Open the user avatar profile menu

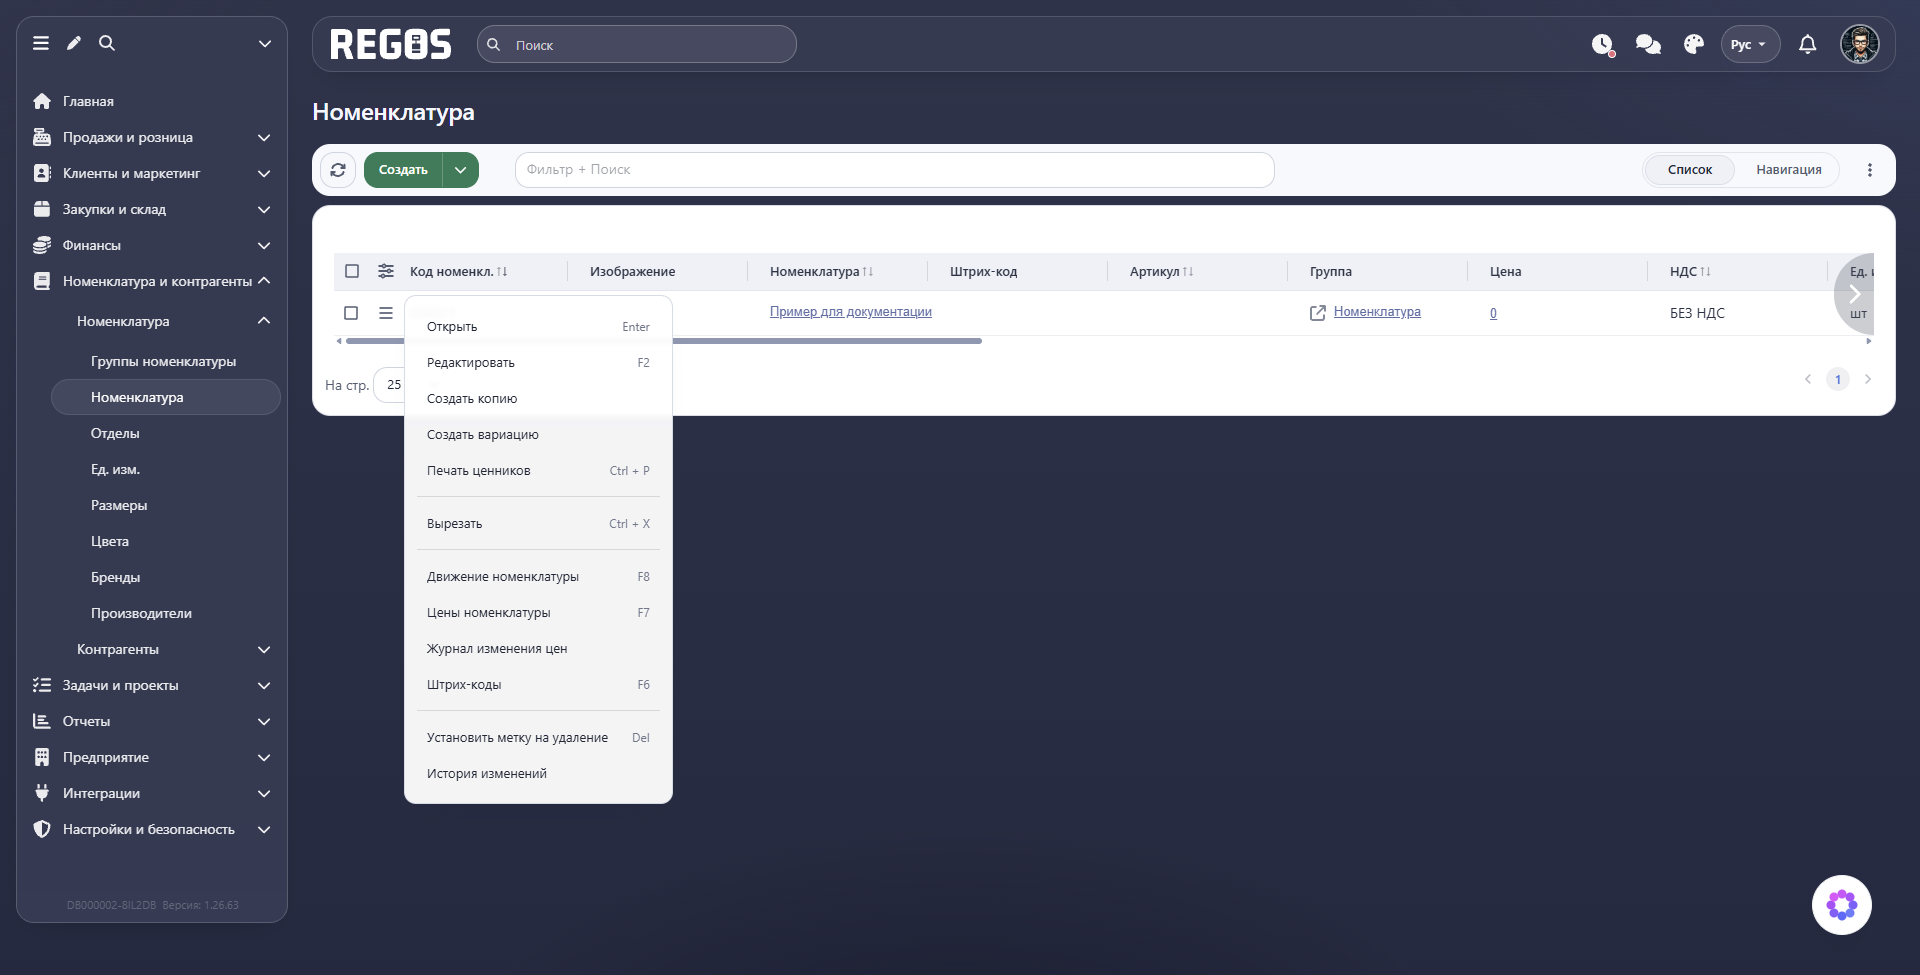click(1860, 44)
